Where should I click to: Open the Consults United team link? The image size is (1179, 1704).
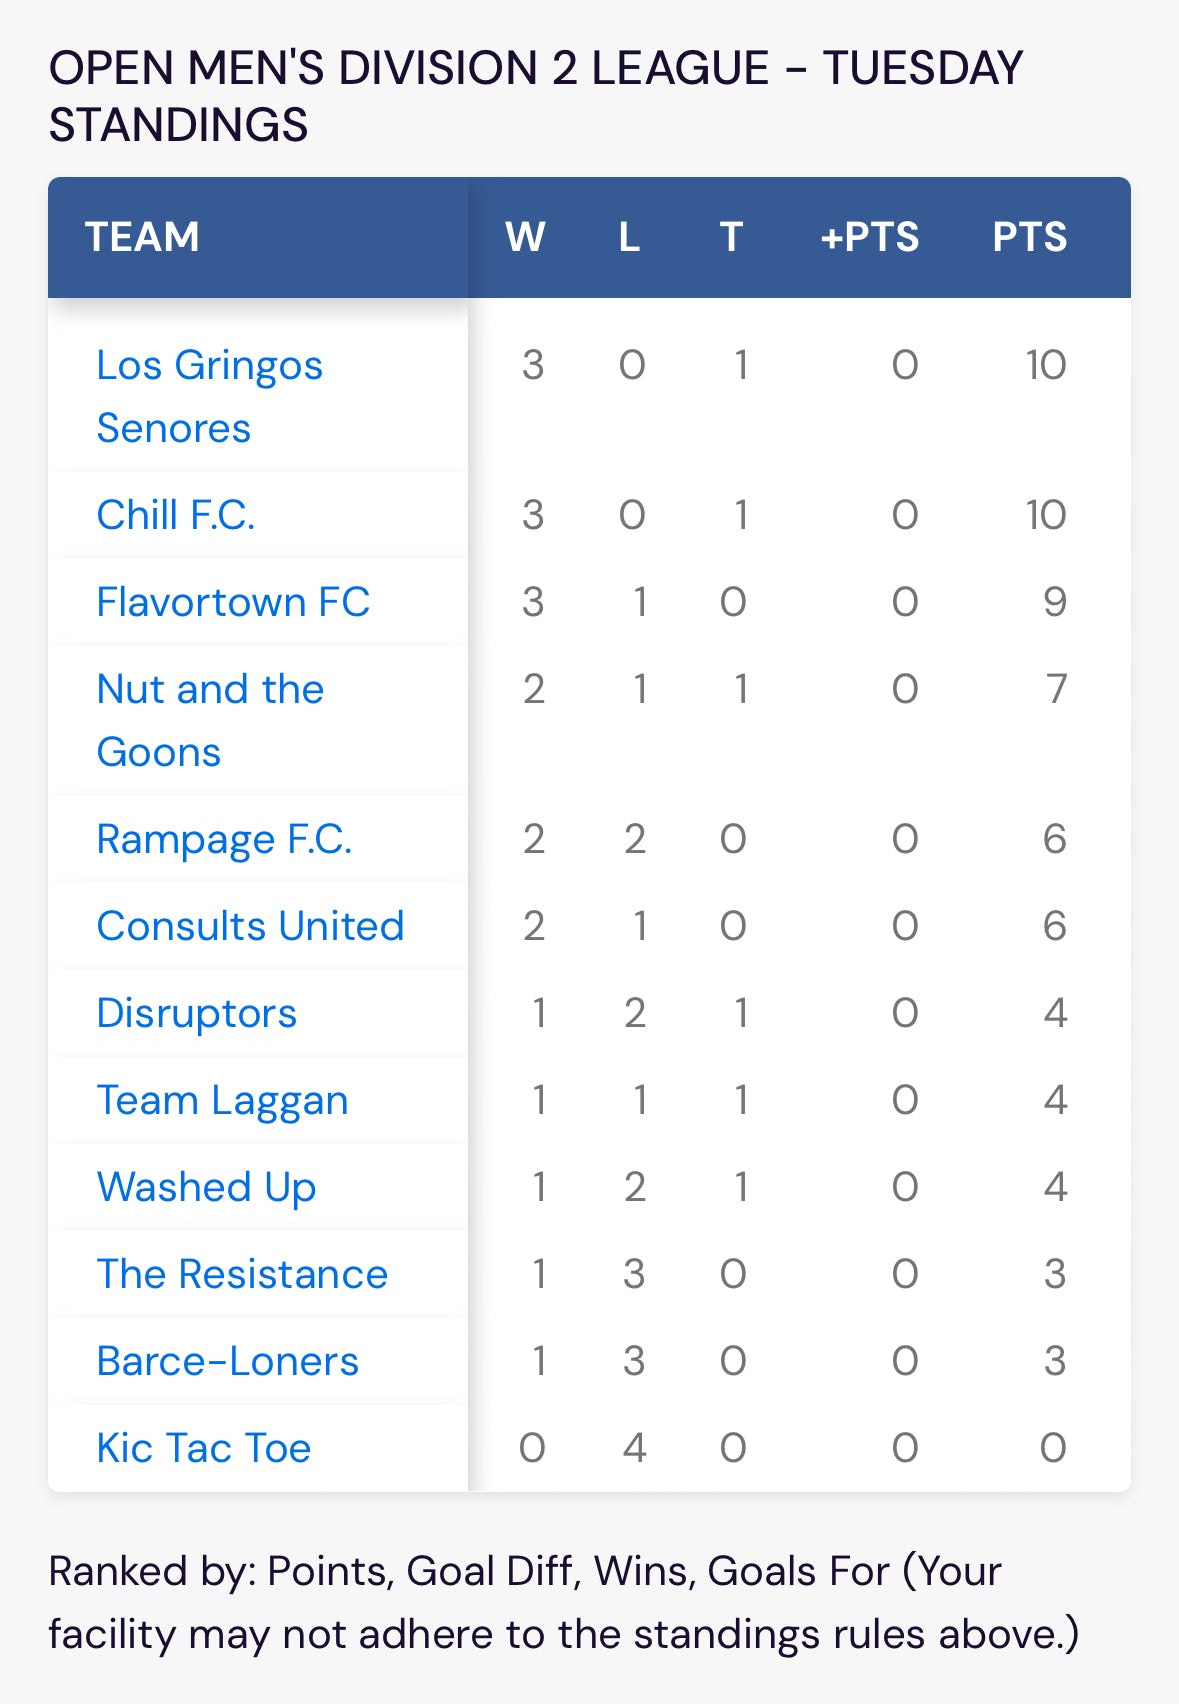tap(250, 926)
